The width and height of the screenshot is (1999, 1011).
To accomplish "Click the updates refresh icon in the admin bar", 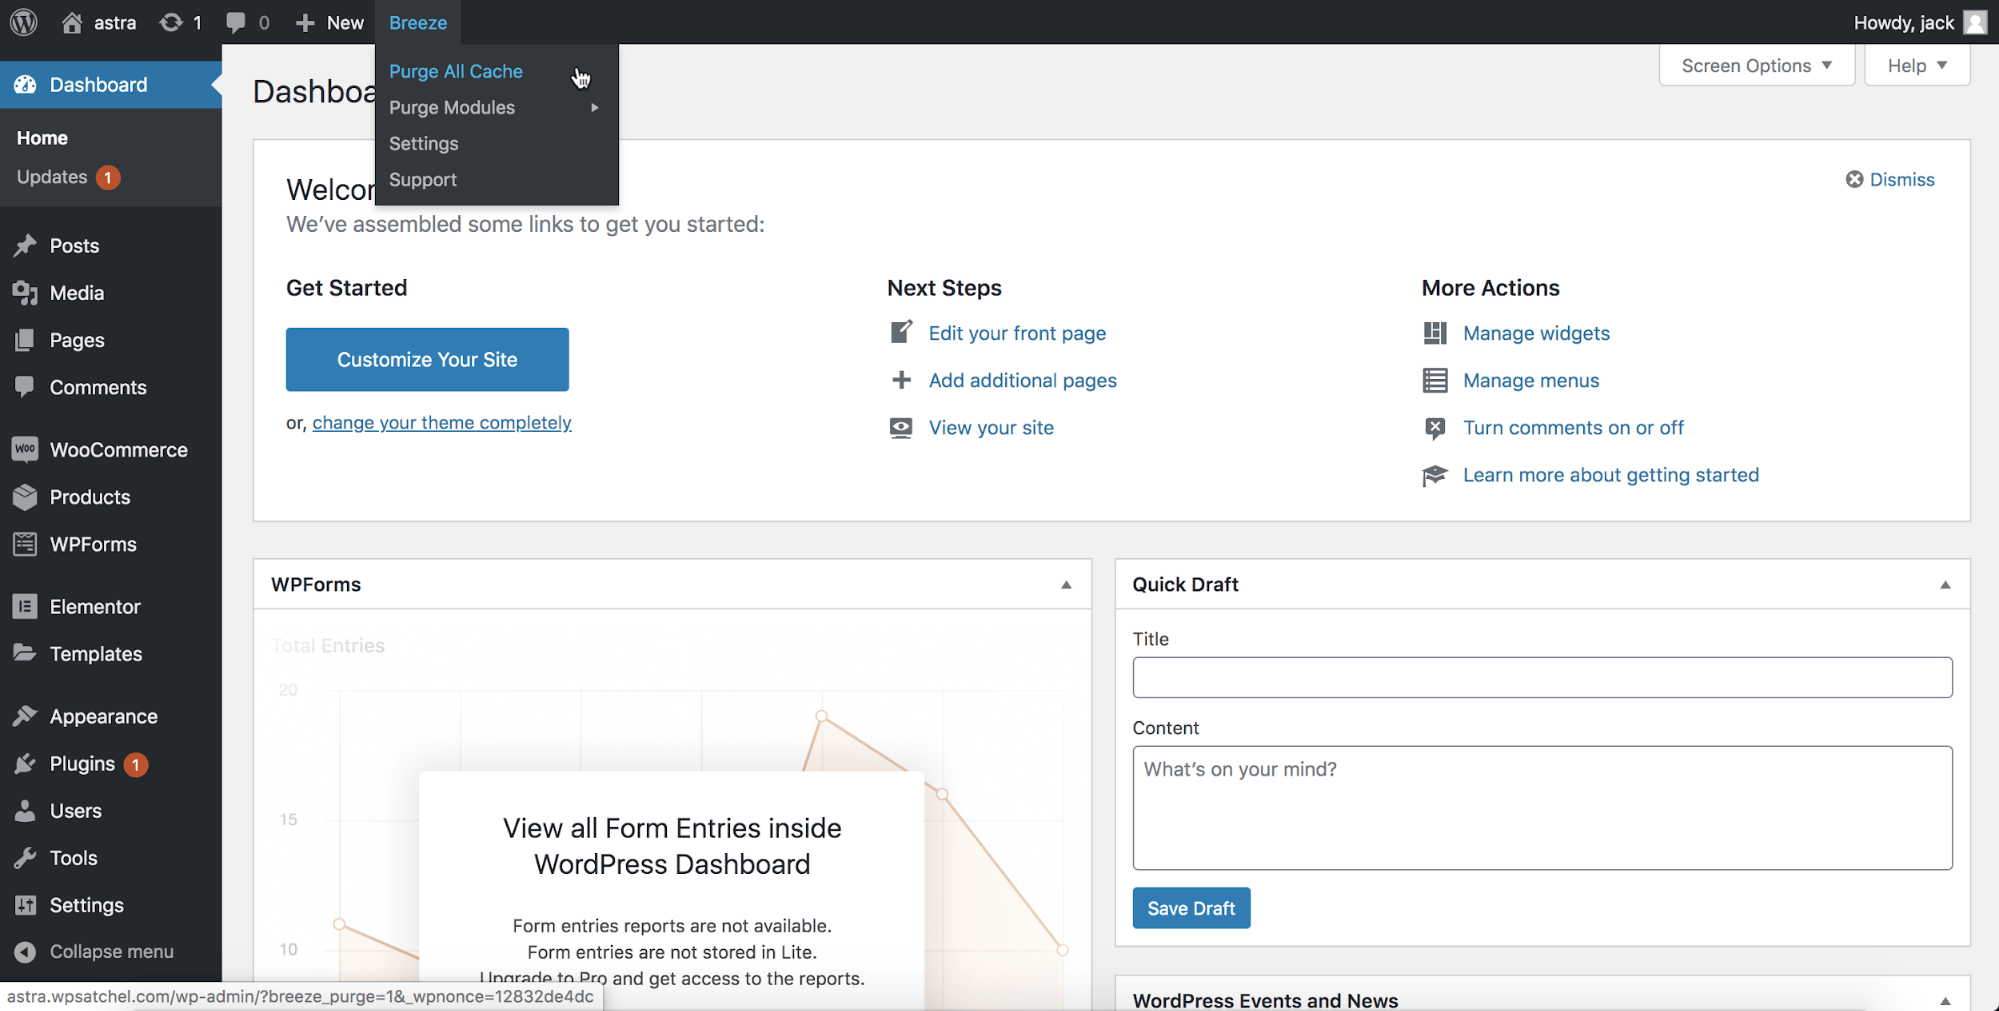I will (x=171, y=22).
